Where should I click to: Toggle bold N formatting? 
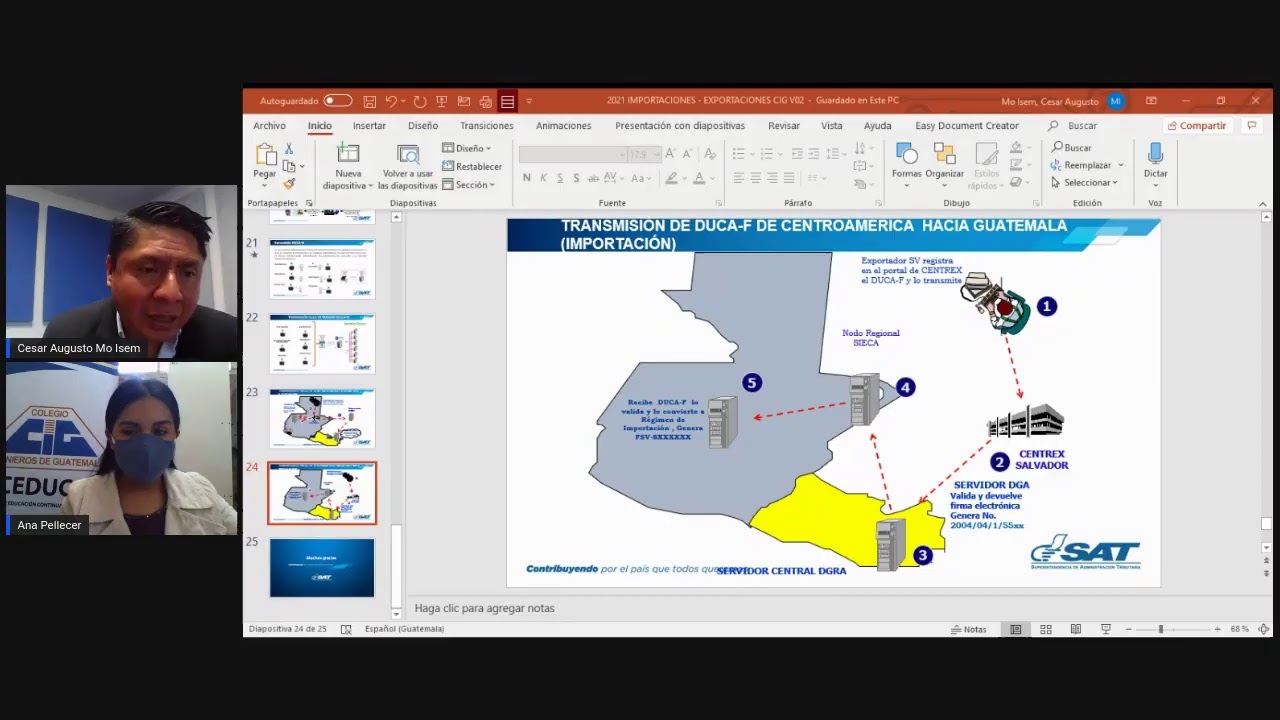point(527,178)
